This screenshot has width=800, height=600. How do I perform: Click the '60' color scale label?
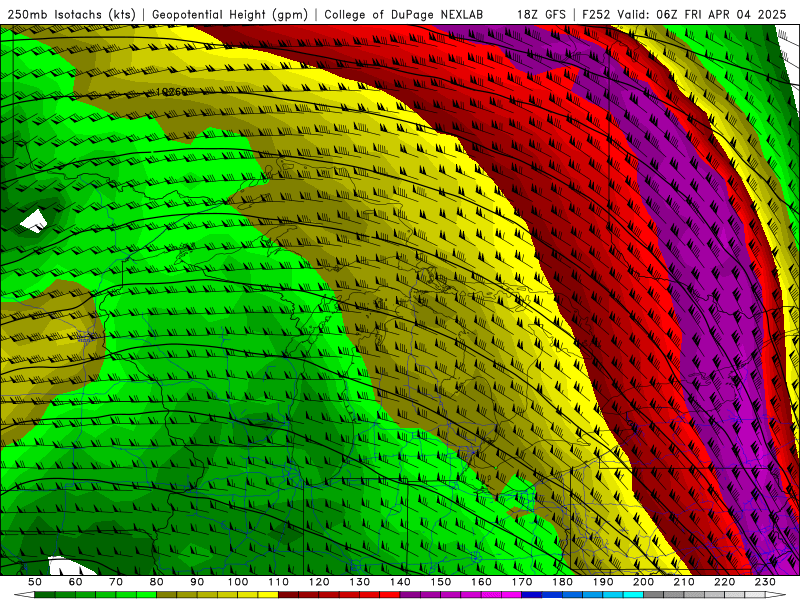click(76, 582)
